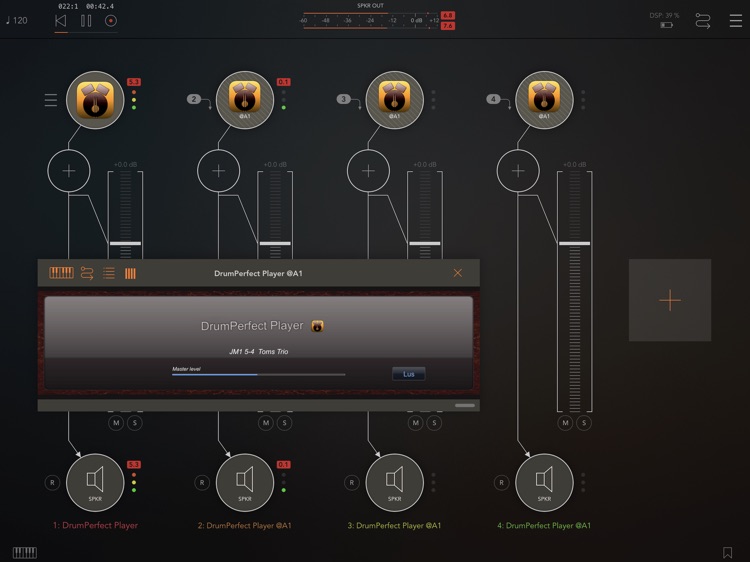The width and height of the screenshot is (750, 562).
Task: Mute channel 4
Action: pyautogui.click(x=565, y=423)
